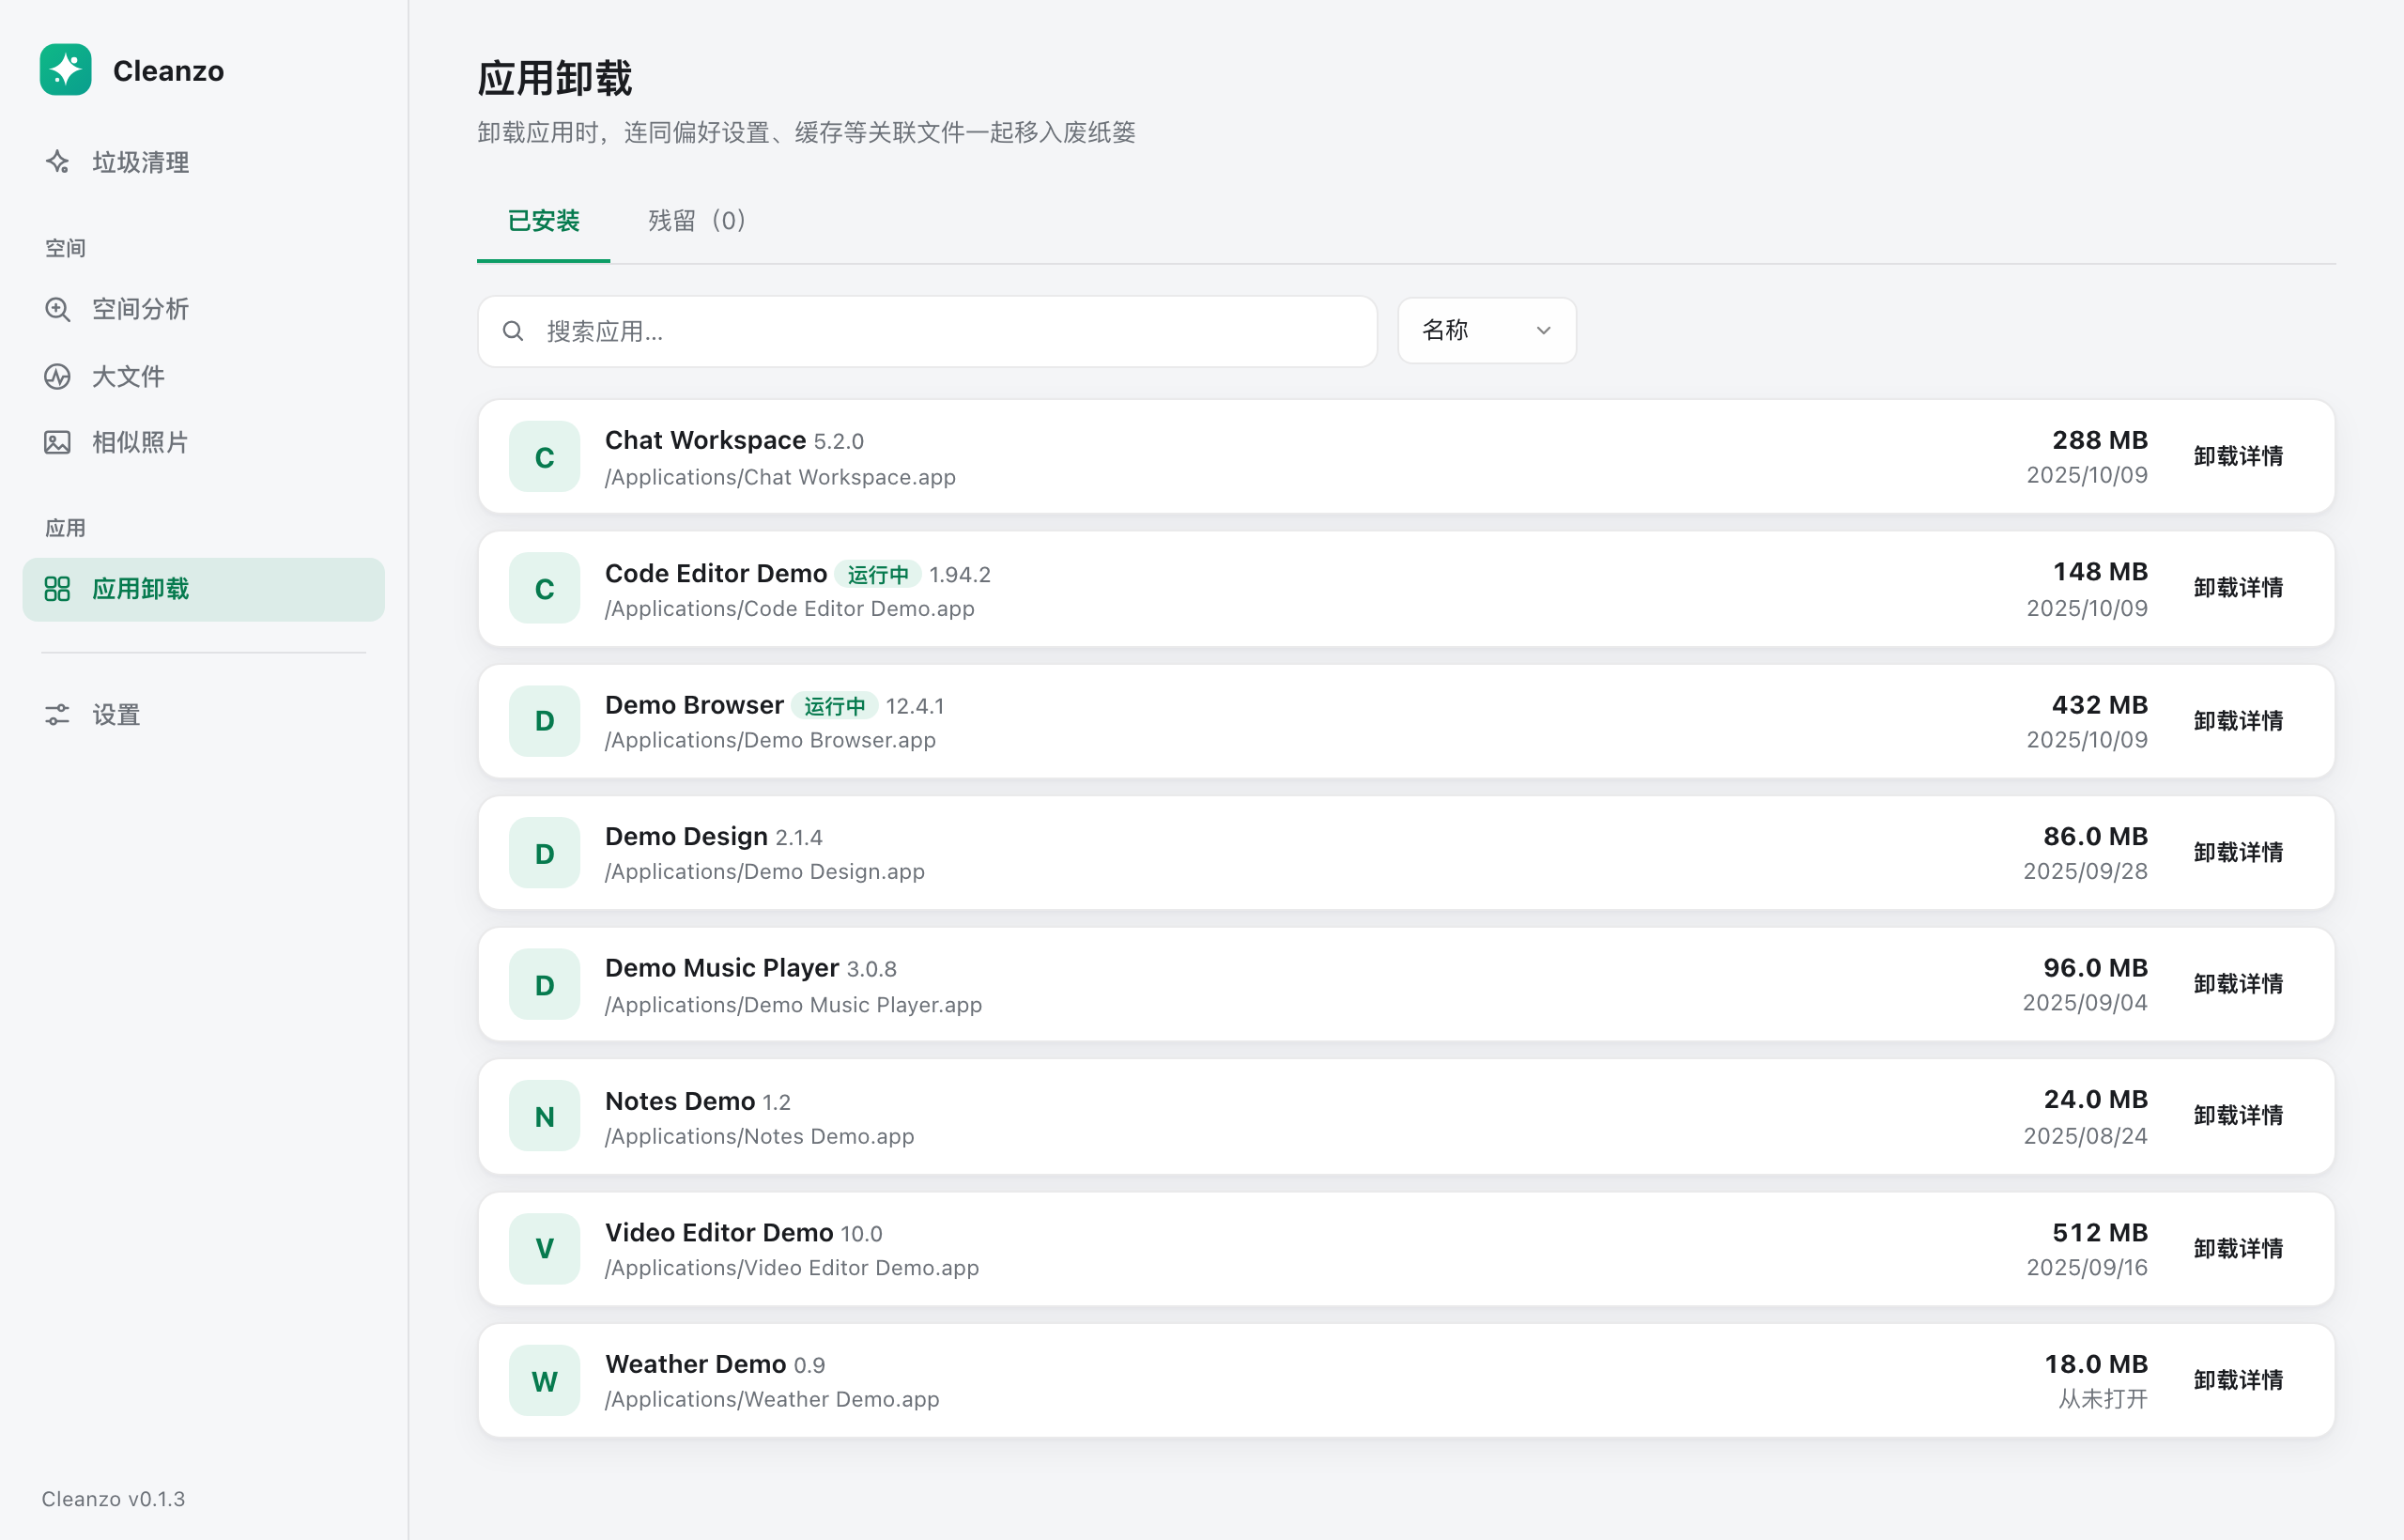Click the 空间分析 magnifier icon
This screenshot has height=1540, width=2404.
click(58, 309)
